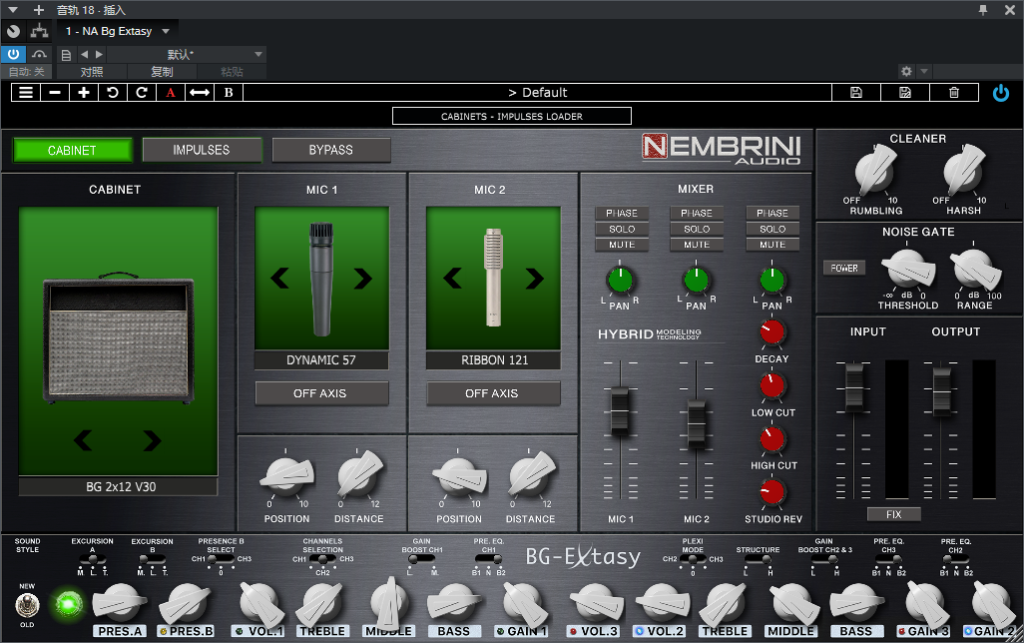Click the OUTPUT level fader
The image size is (1024, 643).
coord(942,392)
